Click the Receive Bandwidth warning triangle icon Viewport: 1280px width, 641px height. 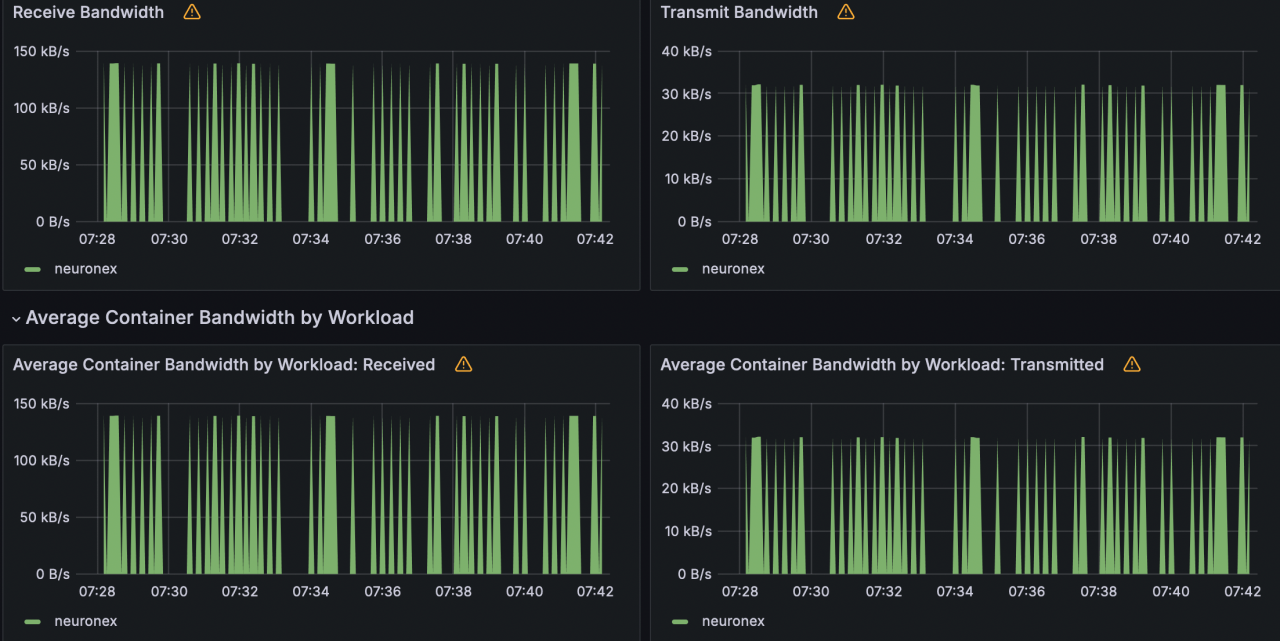point(192,12)
